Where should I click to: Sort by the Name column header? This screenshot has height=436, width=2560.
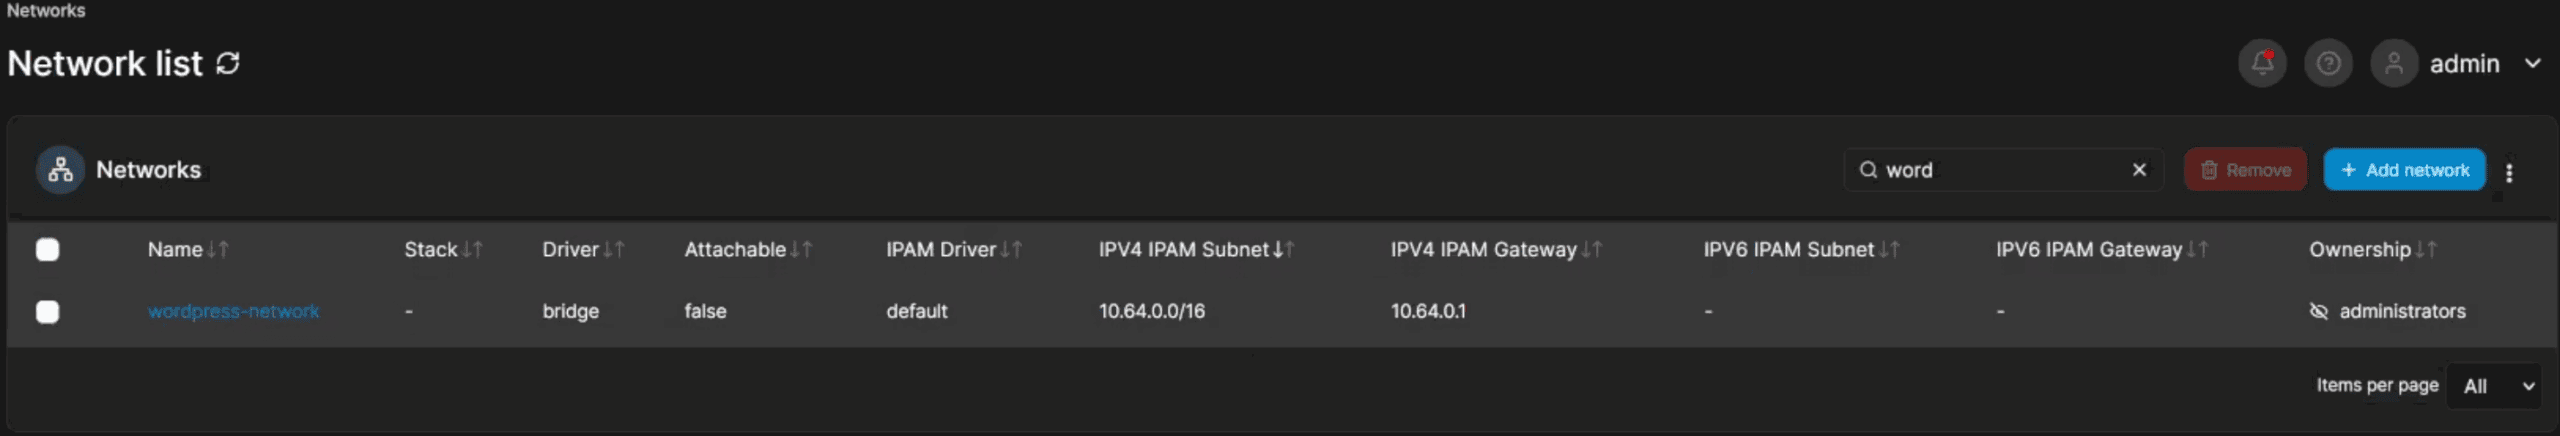click(x=176, y=250)
